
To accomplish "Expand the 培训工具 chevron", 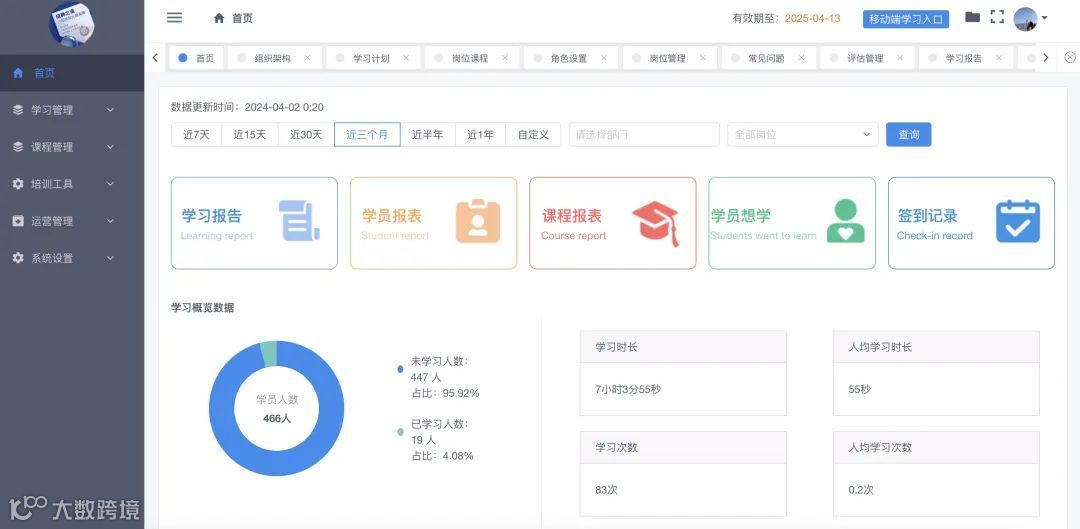I will coord(110,185).
